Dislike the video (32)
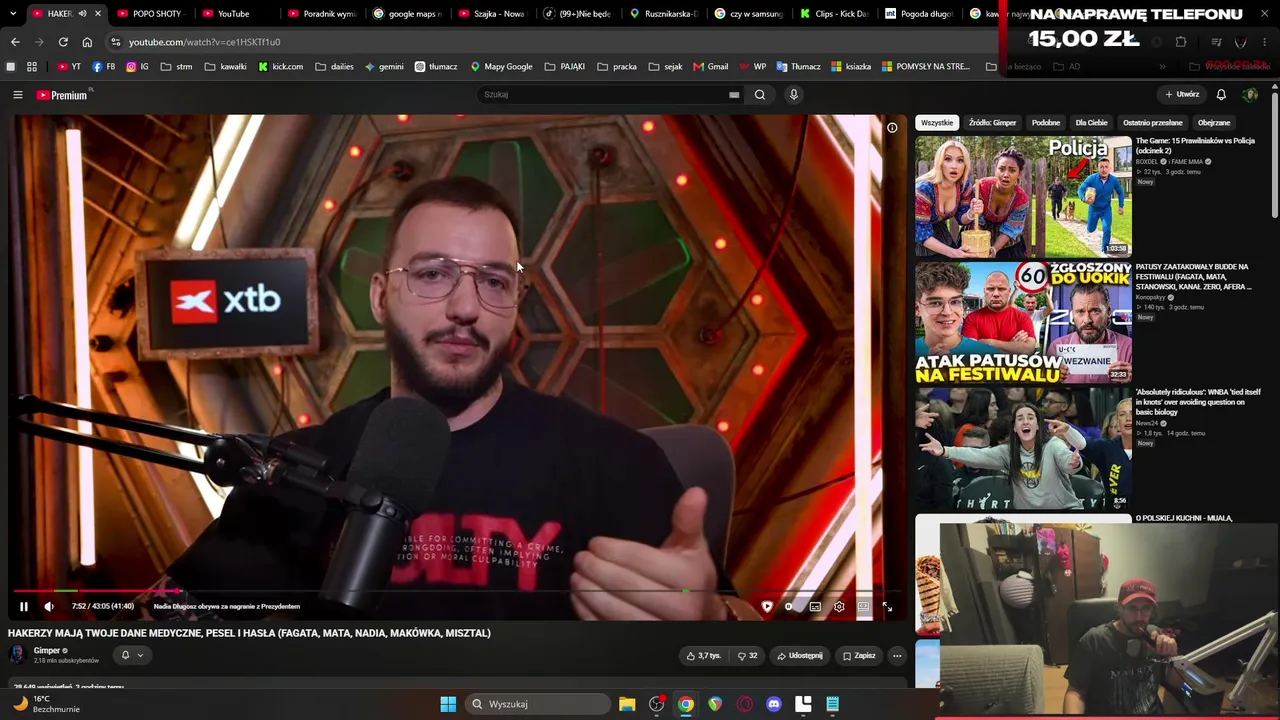Screen dimensions: 1280x720 click(x=747, y=656)
